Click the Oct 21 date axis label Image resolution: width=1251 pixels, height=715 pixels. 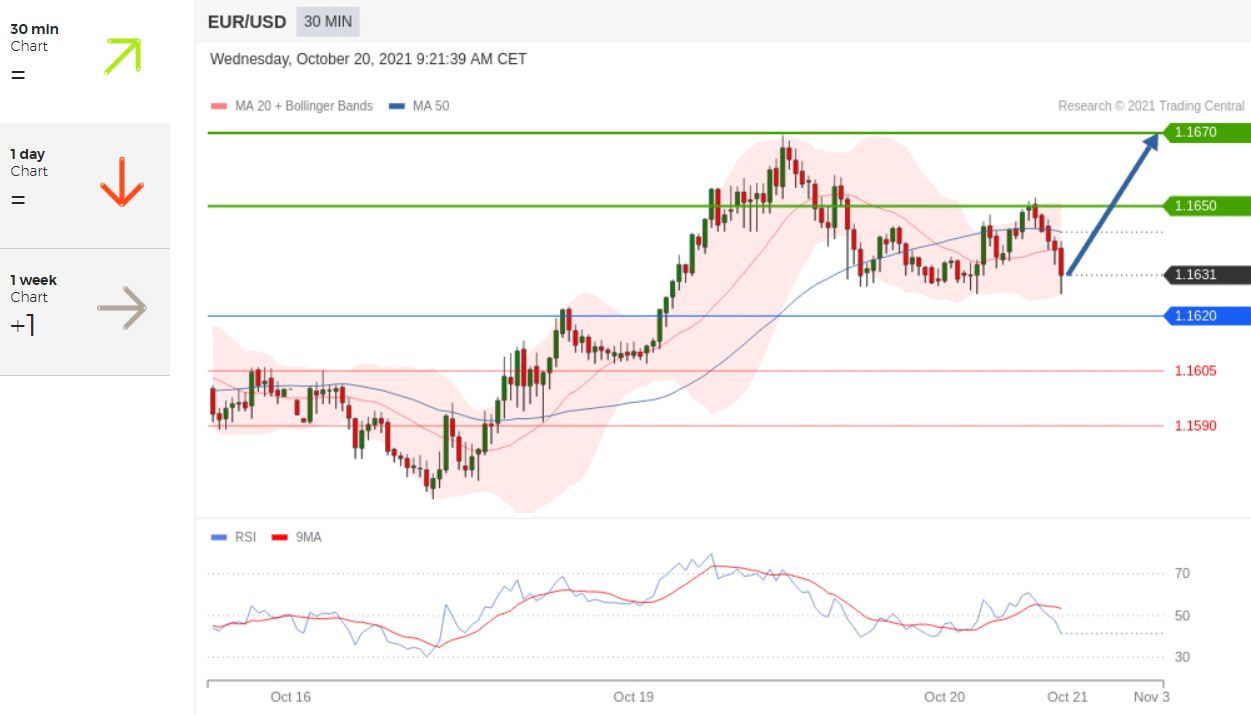[x=1067, y=697]
